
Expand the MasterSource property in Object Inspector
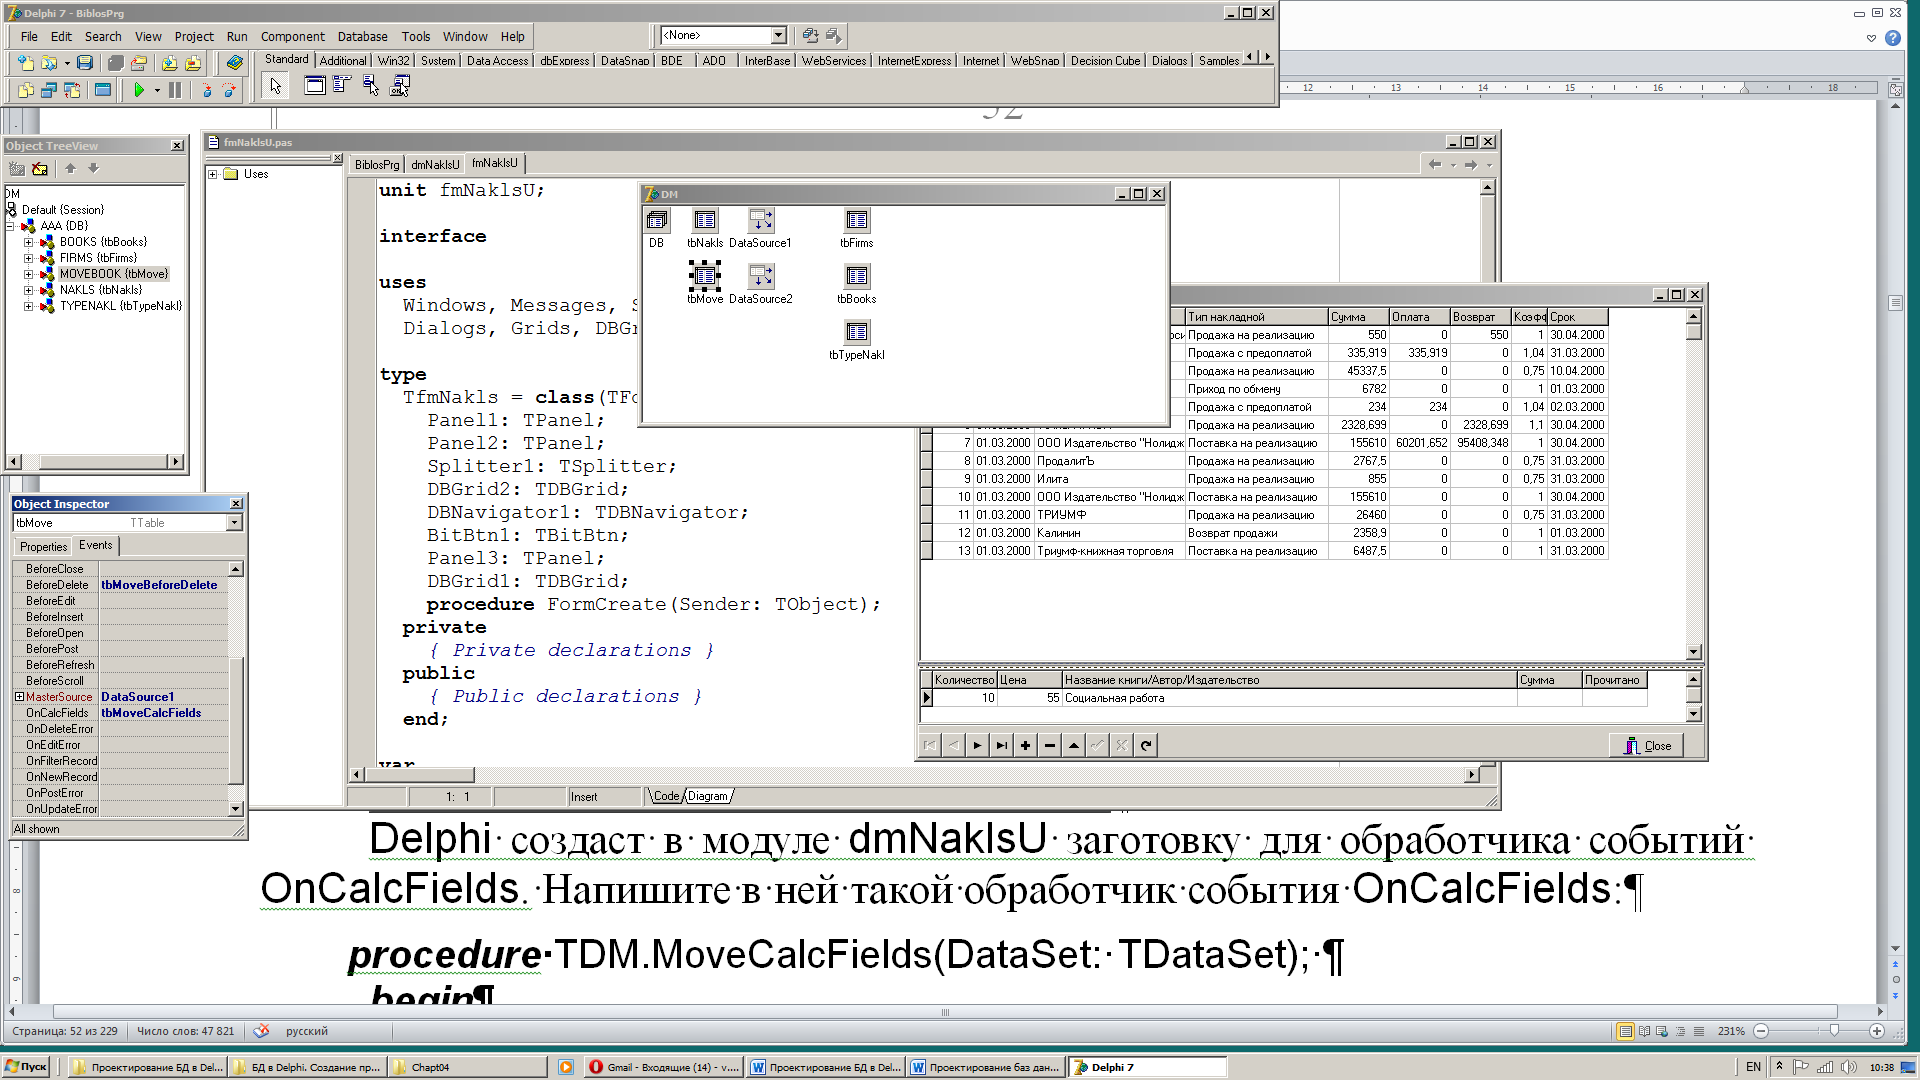pyautogui.click(x=19, y=697)
